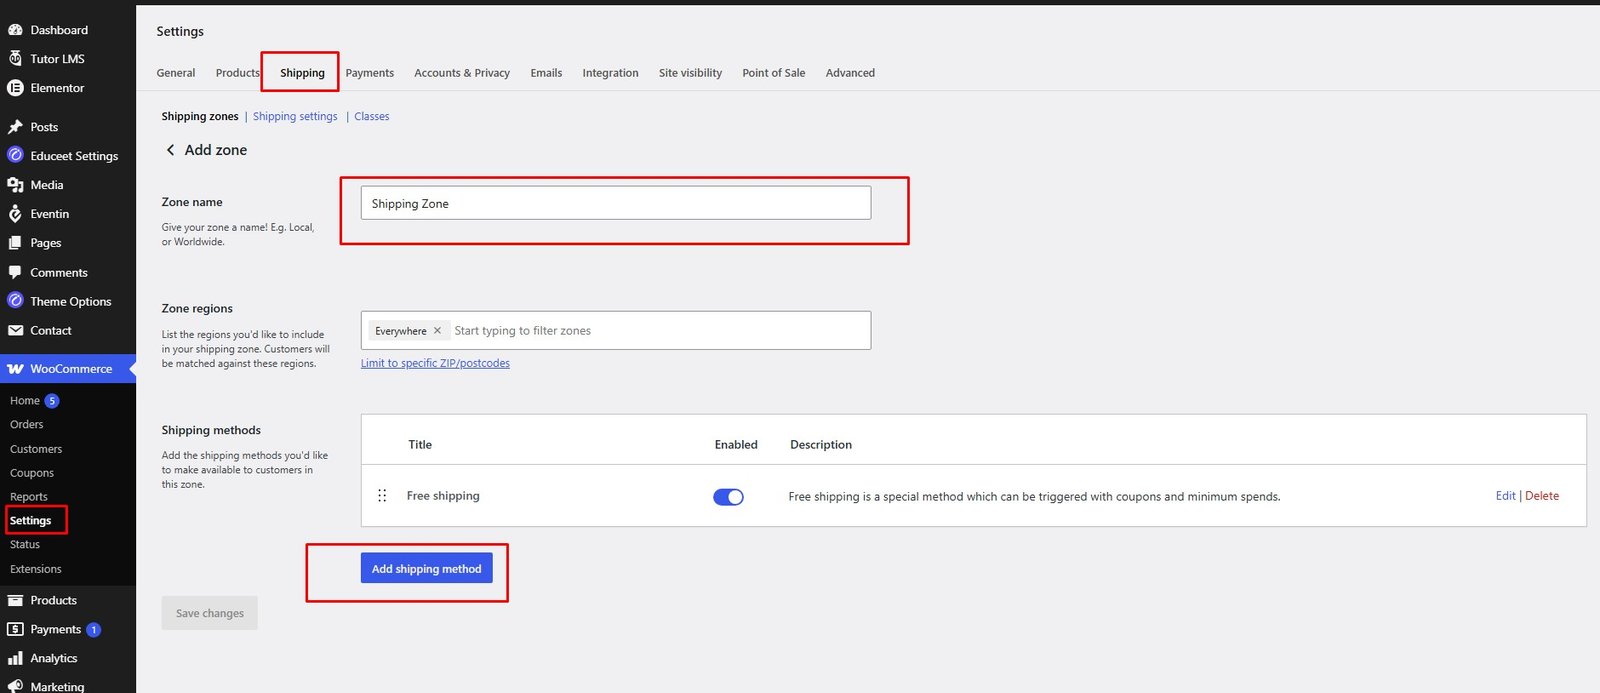Click the WooCommerce logo icon

[15, 369]
